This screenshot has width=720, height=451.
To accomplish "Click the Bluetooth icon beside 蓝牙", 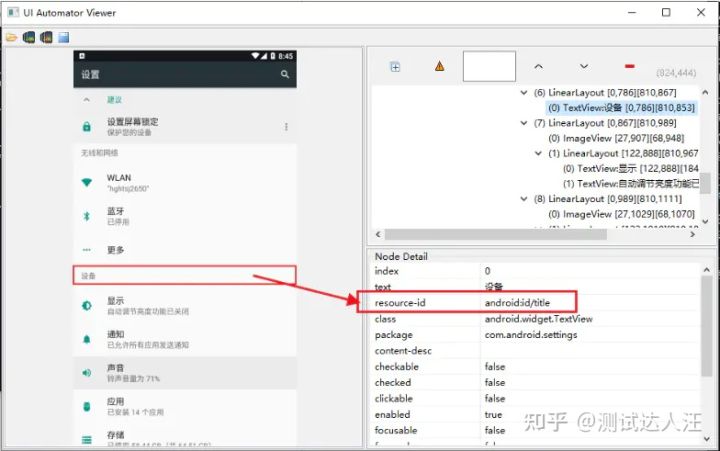I will [x=86, y=216].
